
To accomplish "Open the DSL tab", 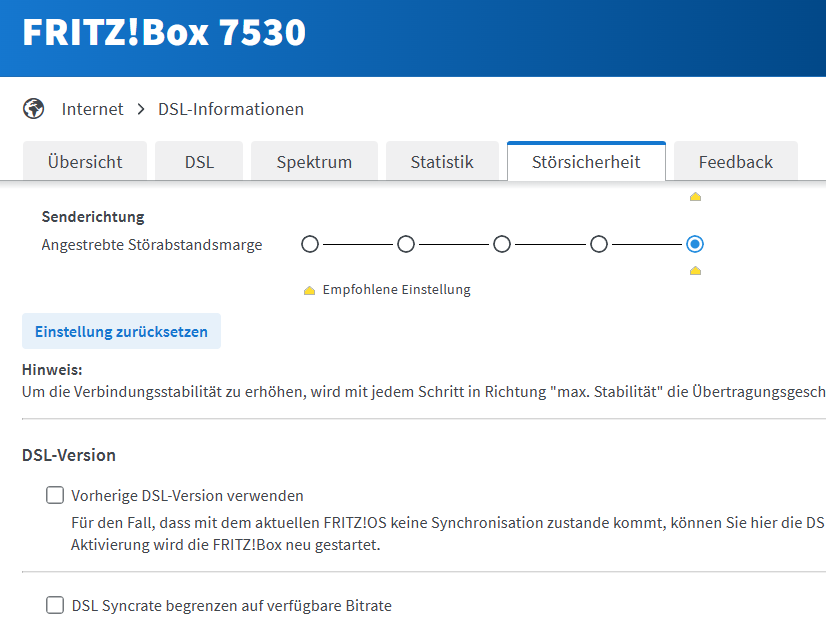I will point(199,161).
